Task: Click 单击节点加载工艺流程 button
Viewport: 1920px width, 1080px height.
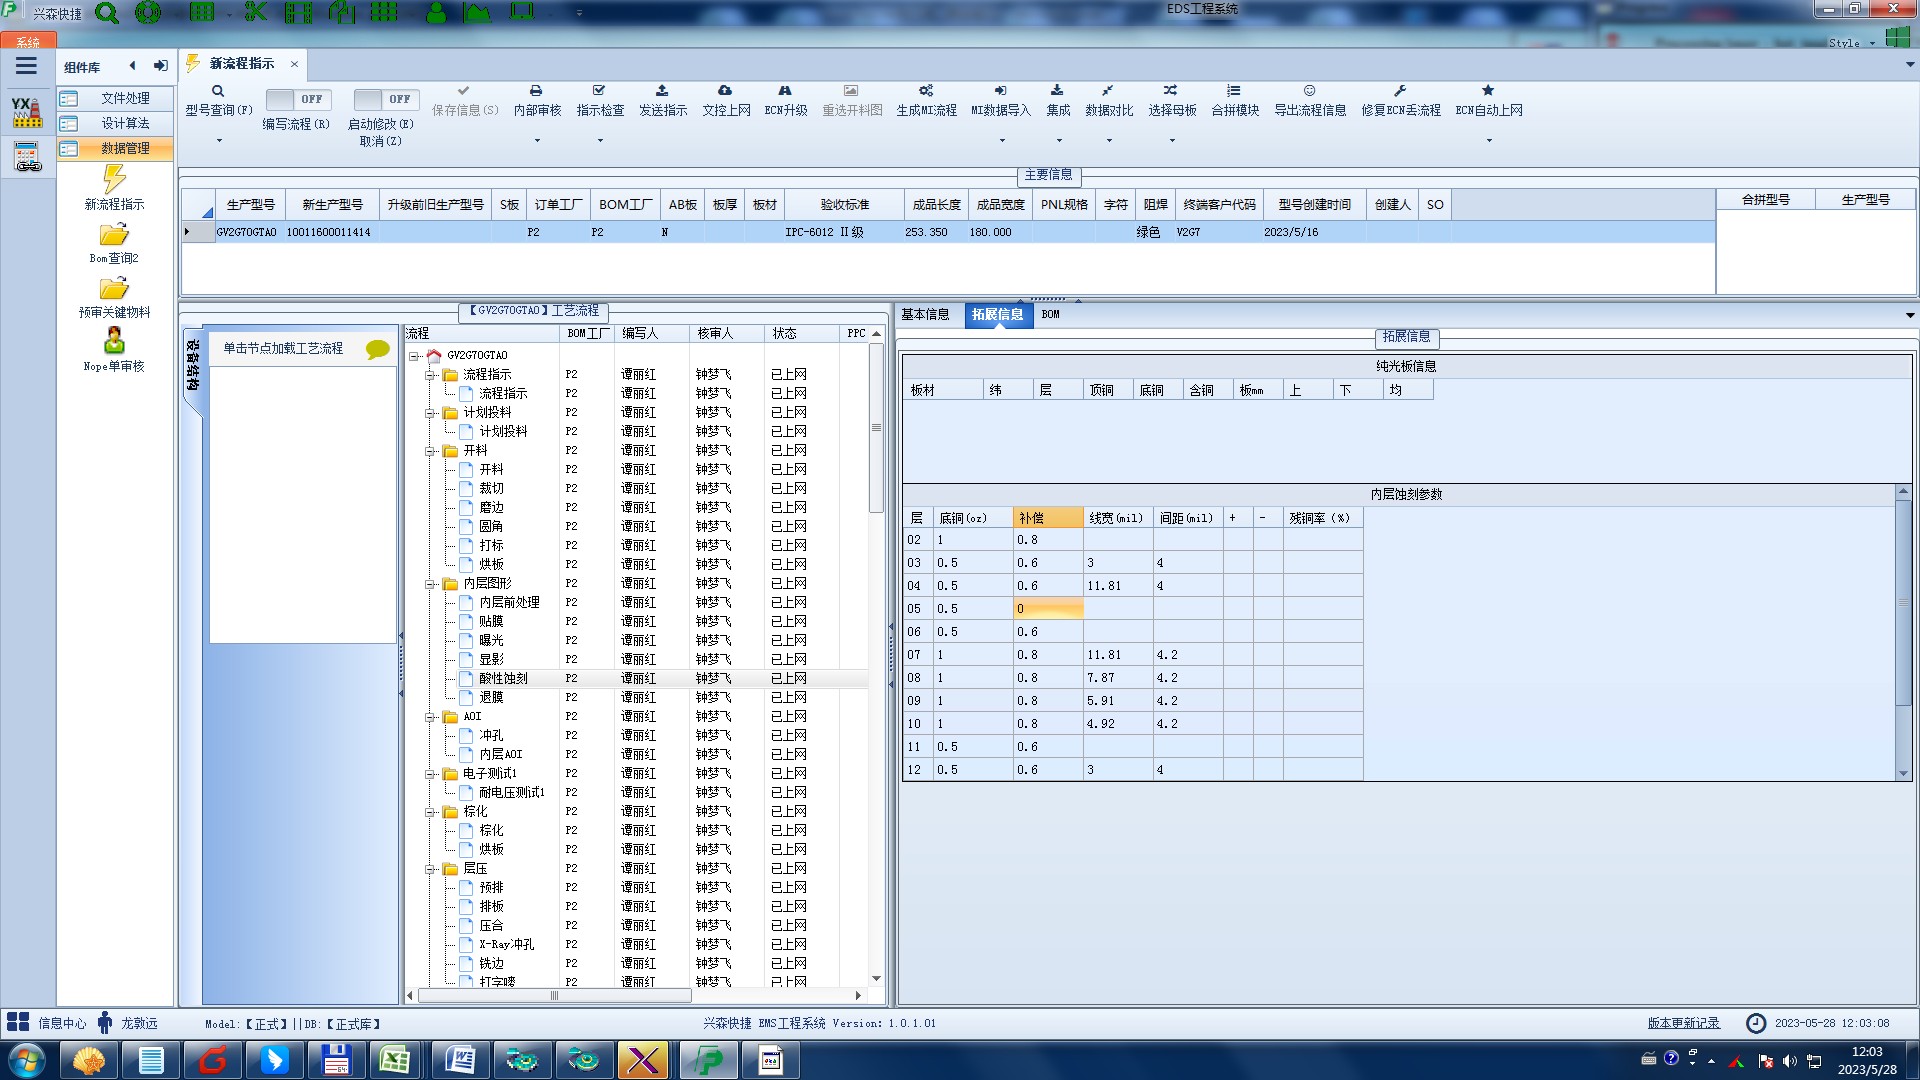Action: 283,348
